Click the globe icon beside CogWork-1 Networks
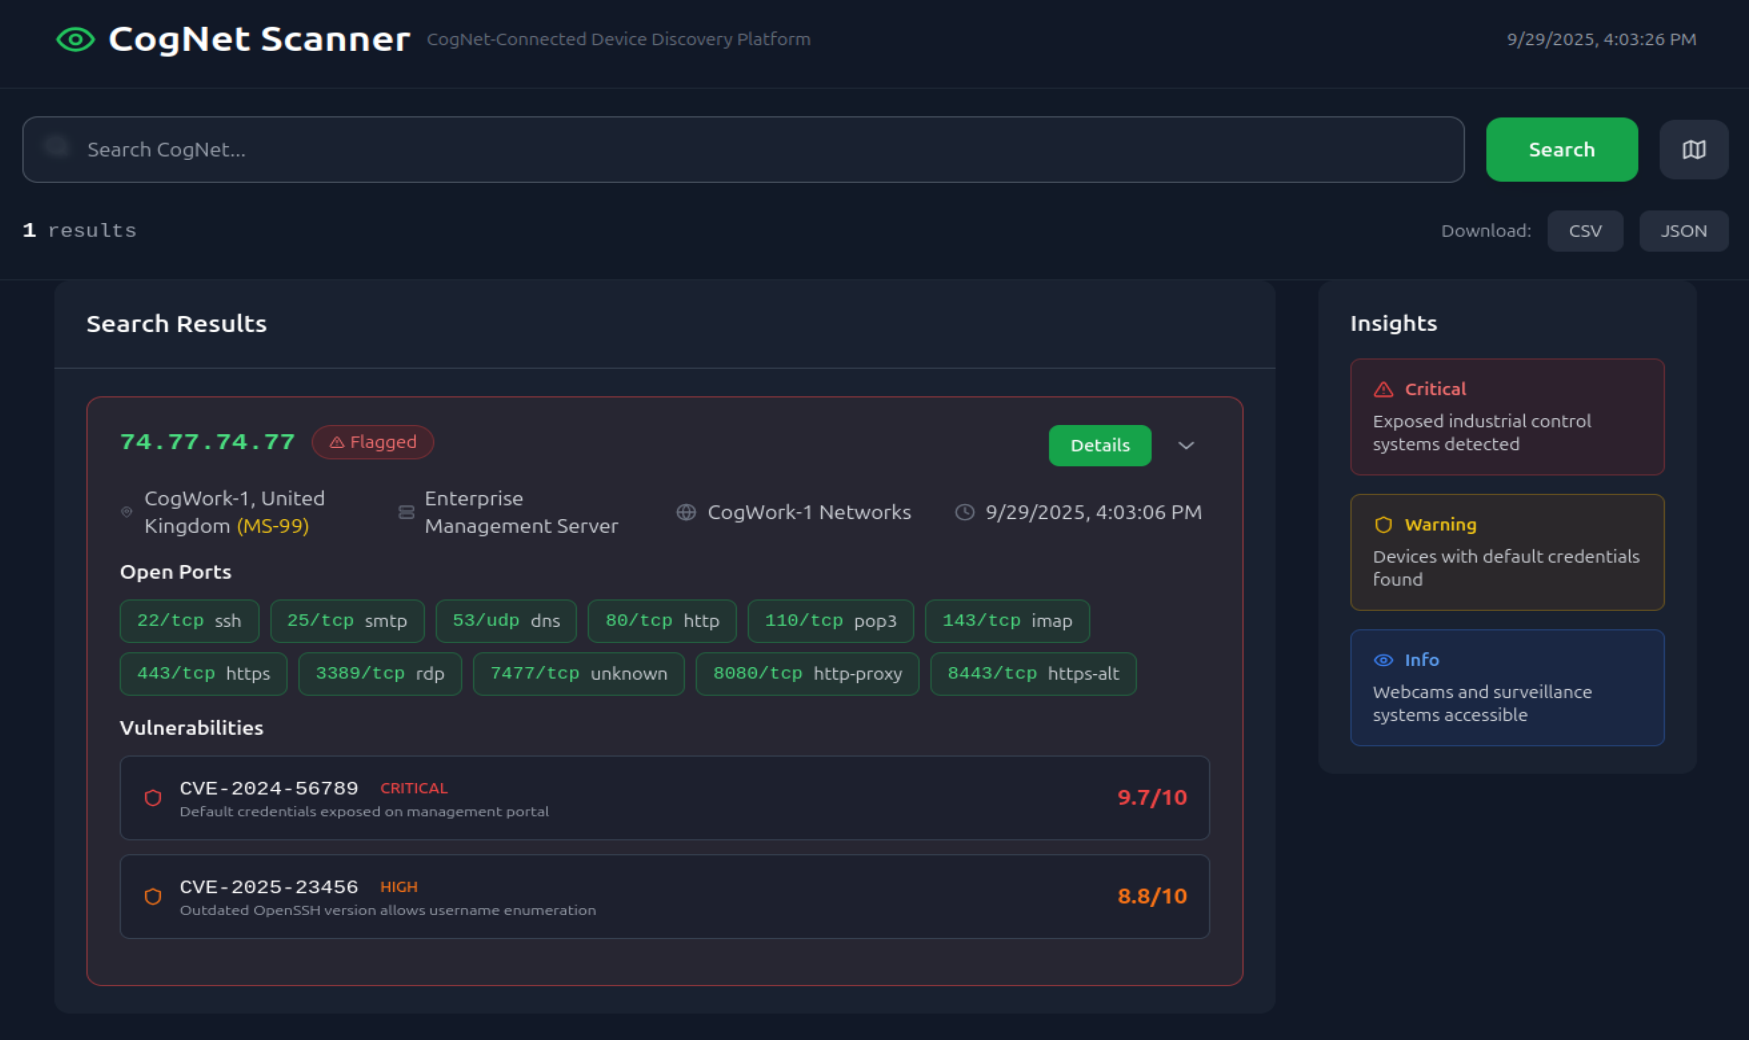The width and height of the screenshot is (1749, 1040). pos(686,512)
